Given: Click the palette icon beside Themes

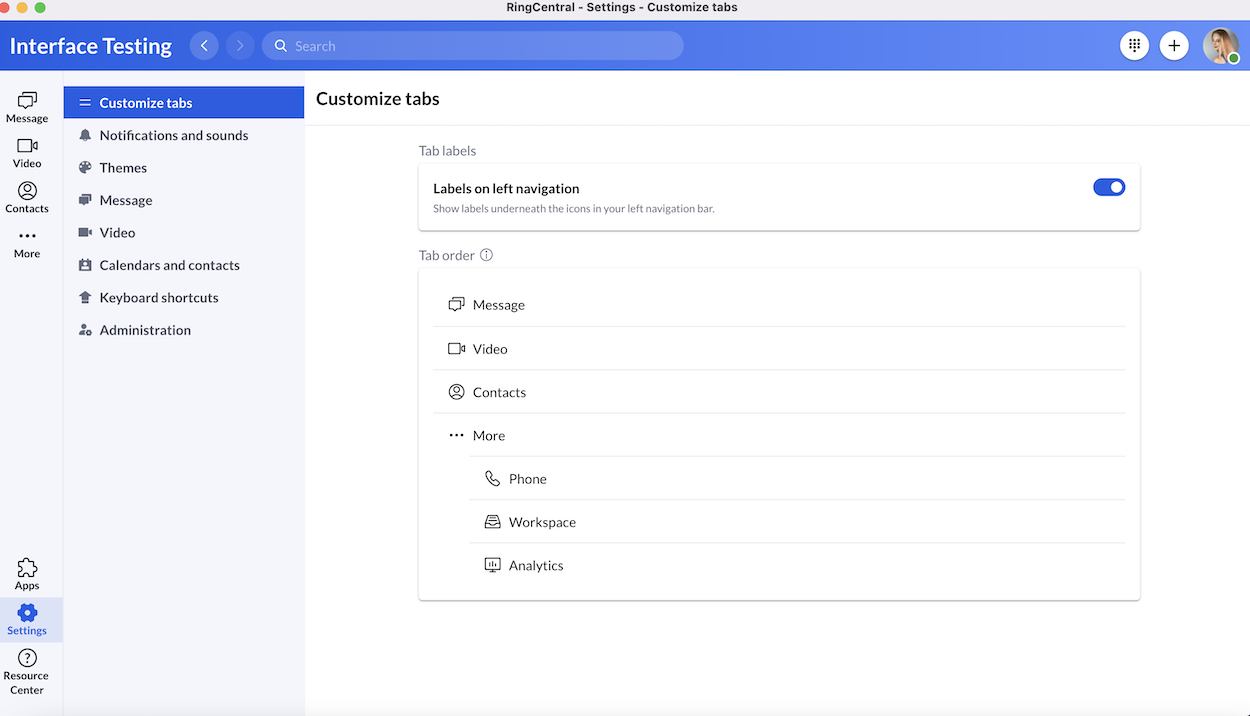Looking at the screenshot, I should click(85, 168).
